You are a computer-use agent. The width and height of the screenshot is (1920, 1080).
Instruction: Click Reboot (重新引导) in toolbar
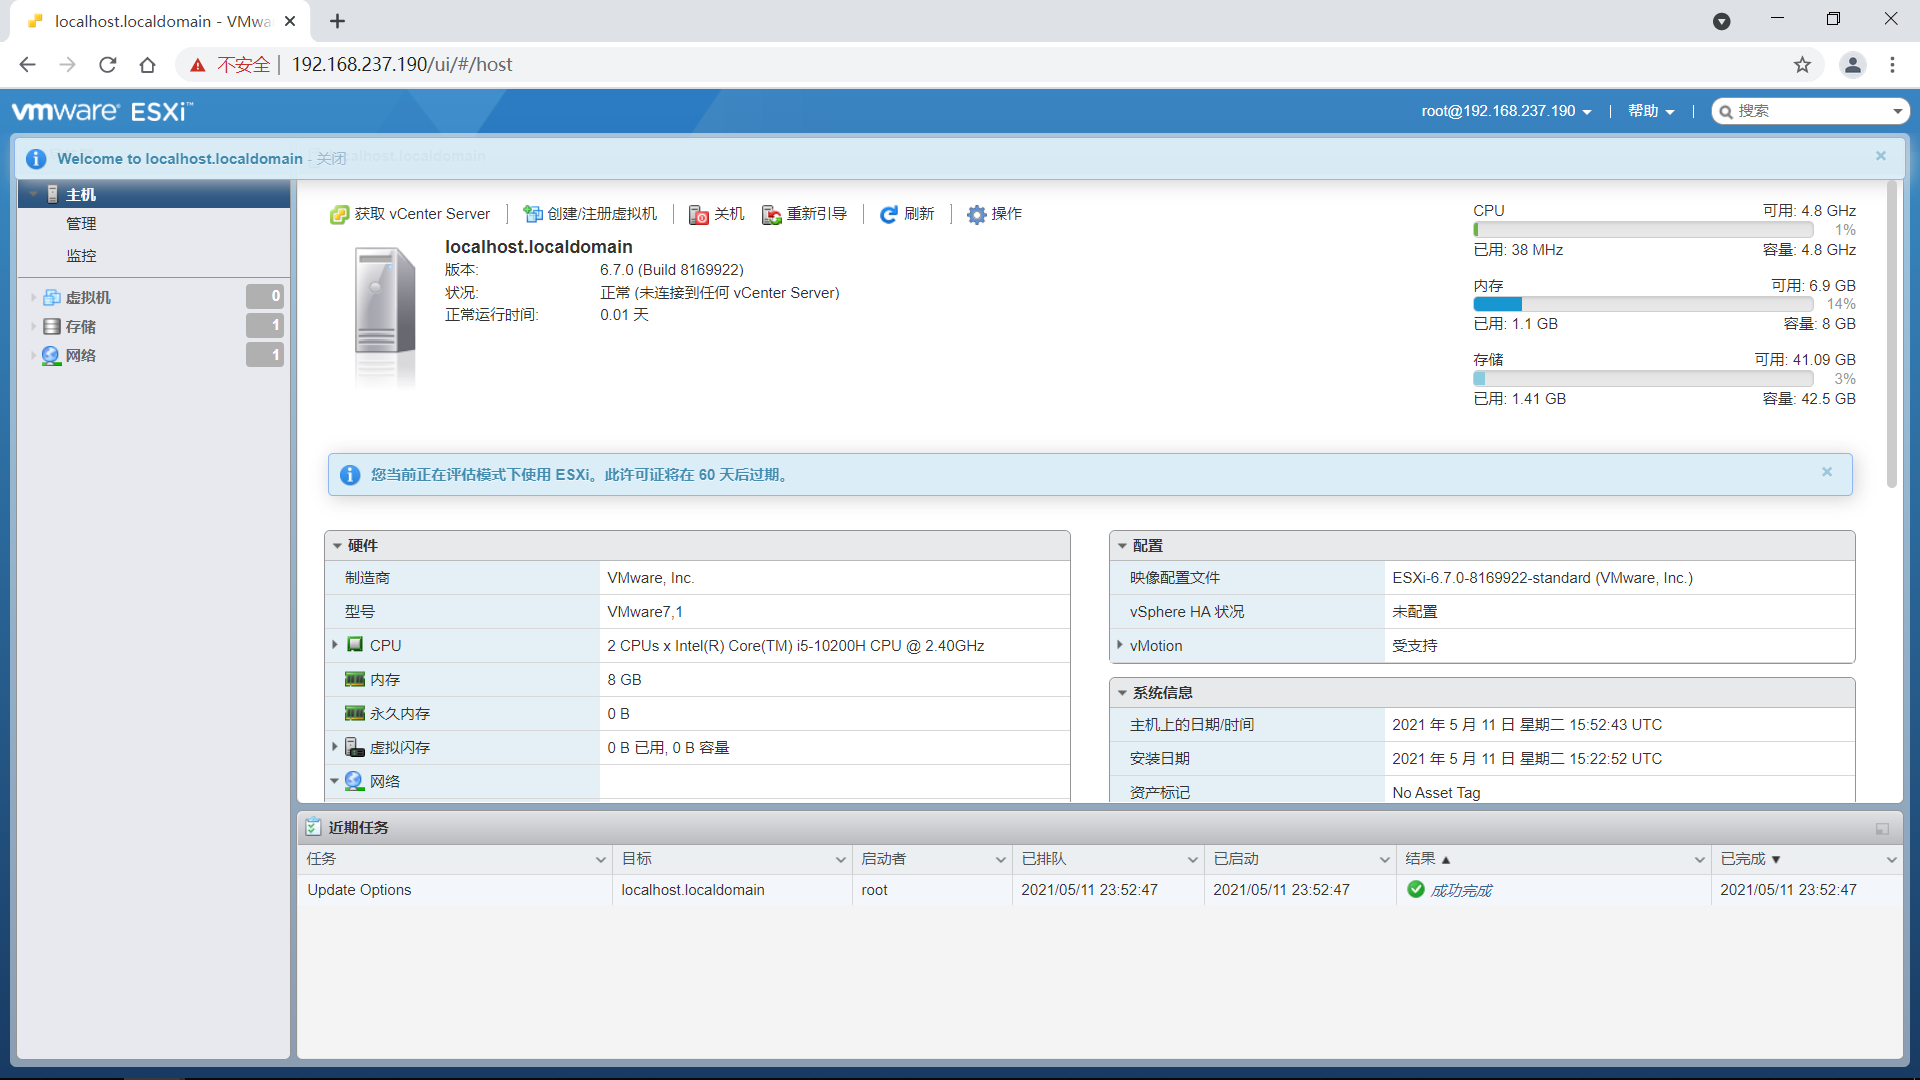click(x=805, y=214)
